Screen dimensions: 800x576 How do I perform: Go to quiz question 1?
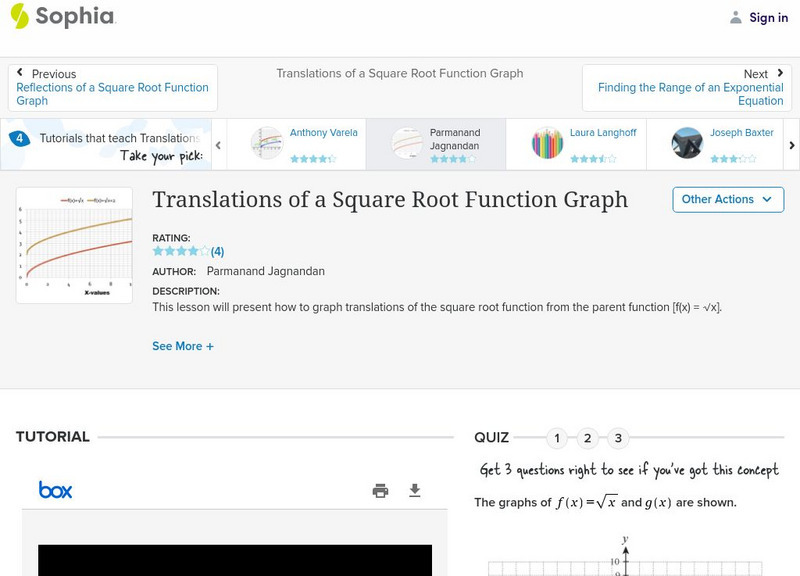click(x=557, y=438)
